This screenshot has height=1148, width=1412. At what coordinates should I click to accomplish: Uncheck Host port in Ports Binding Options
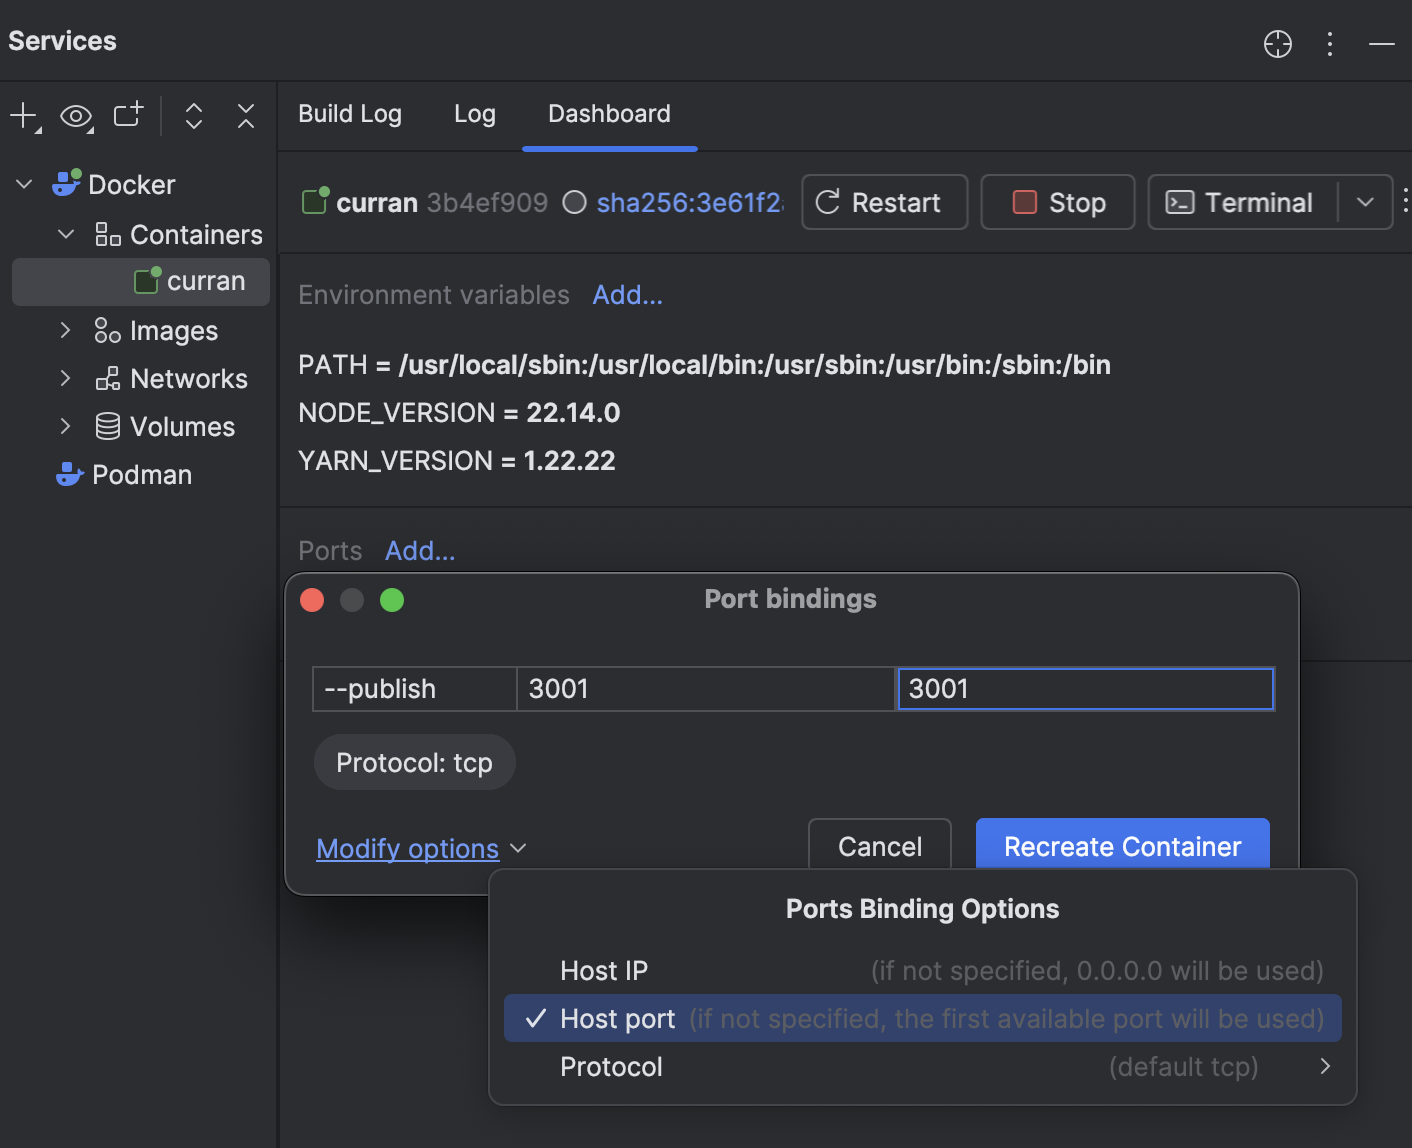618,1018
